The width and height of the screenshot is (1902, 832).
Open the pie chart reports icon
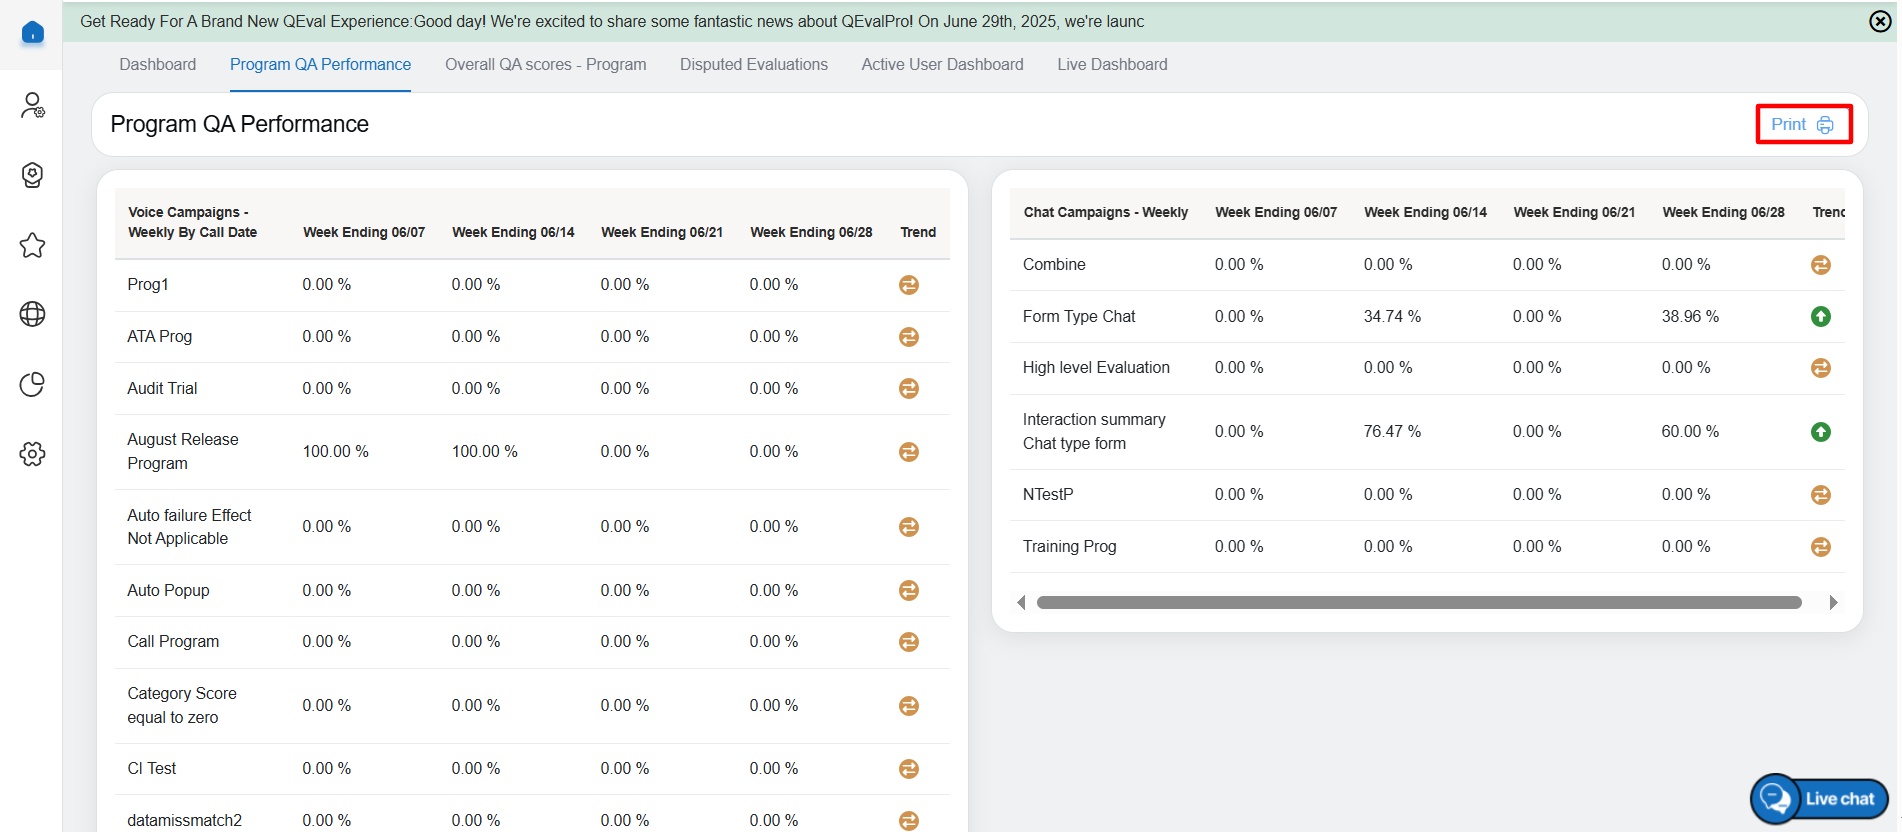pos(32,384)
